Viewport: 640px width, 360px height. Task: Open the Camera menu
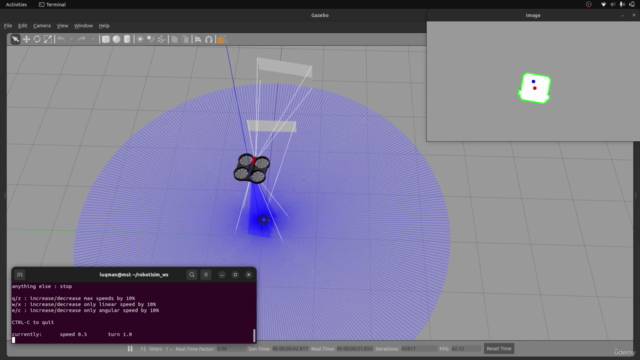point(42,26)
